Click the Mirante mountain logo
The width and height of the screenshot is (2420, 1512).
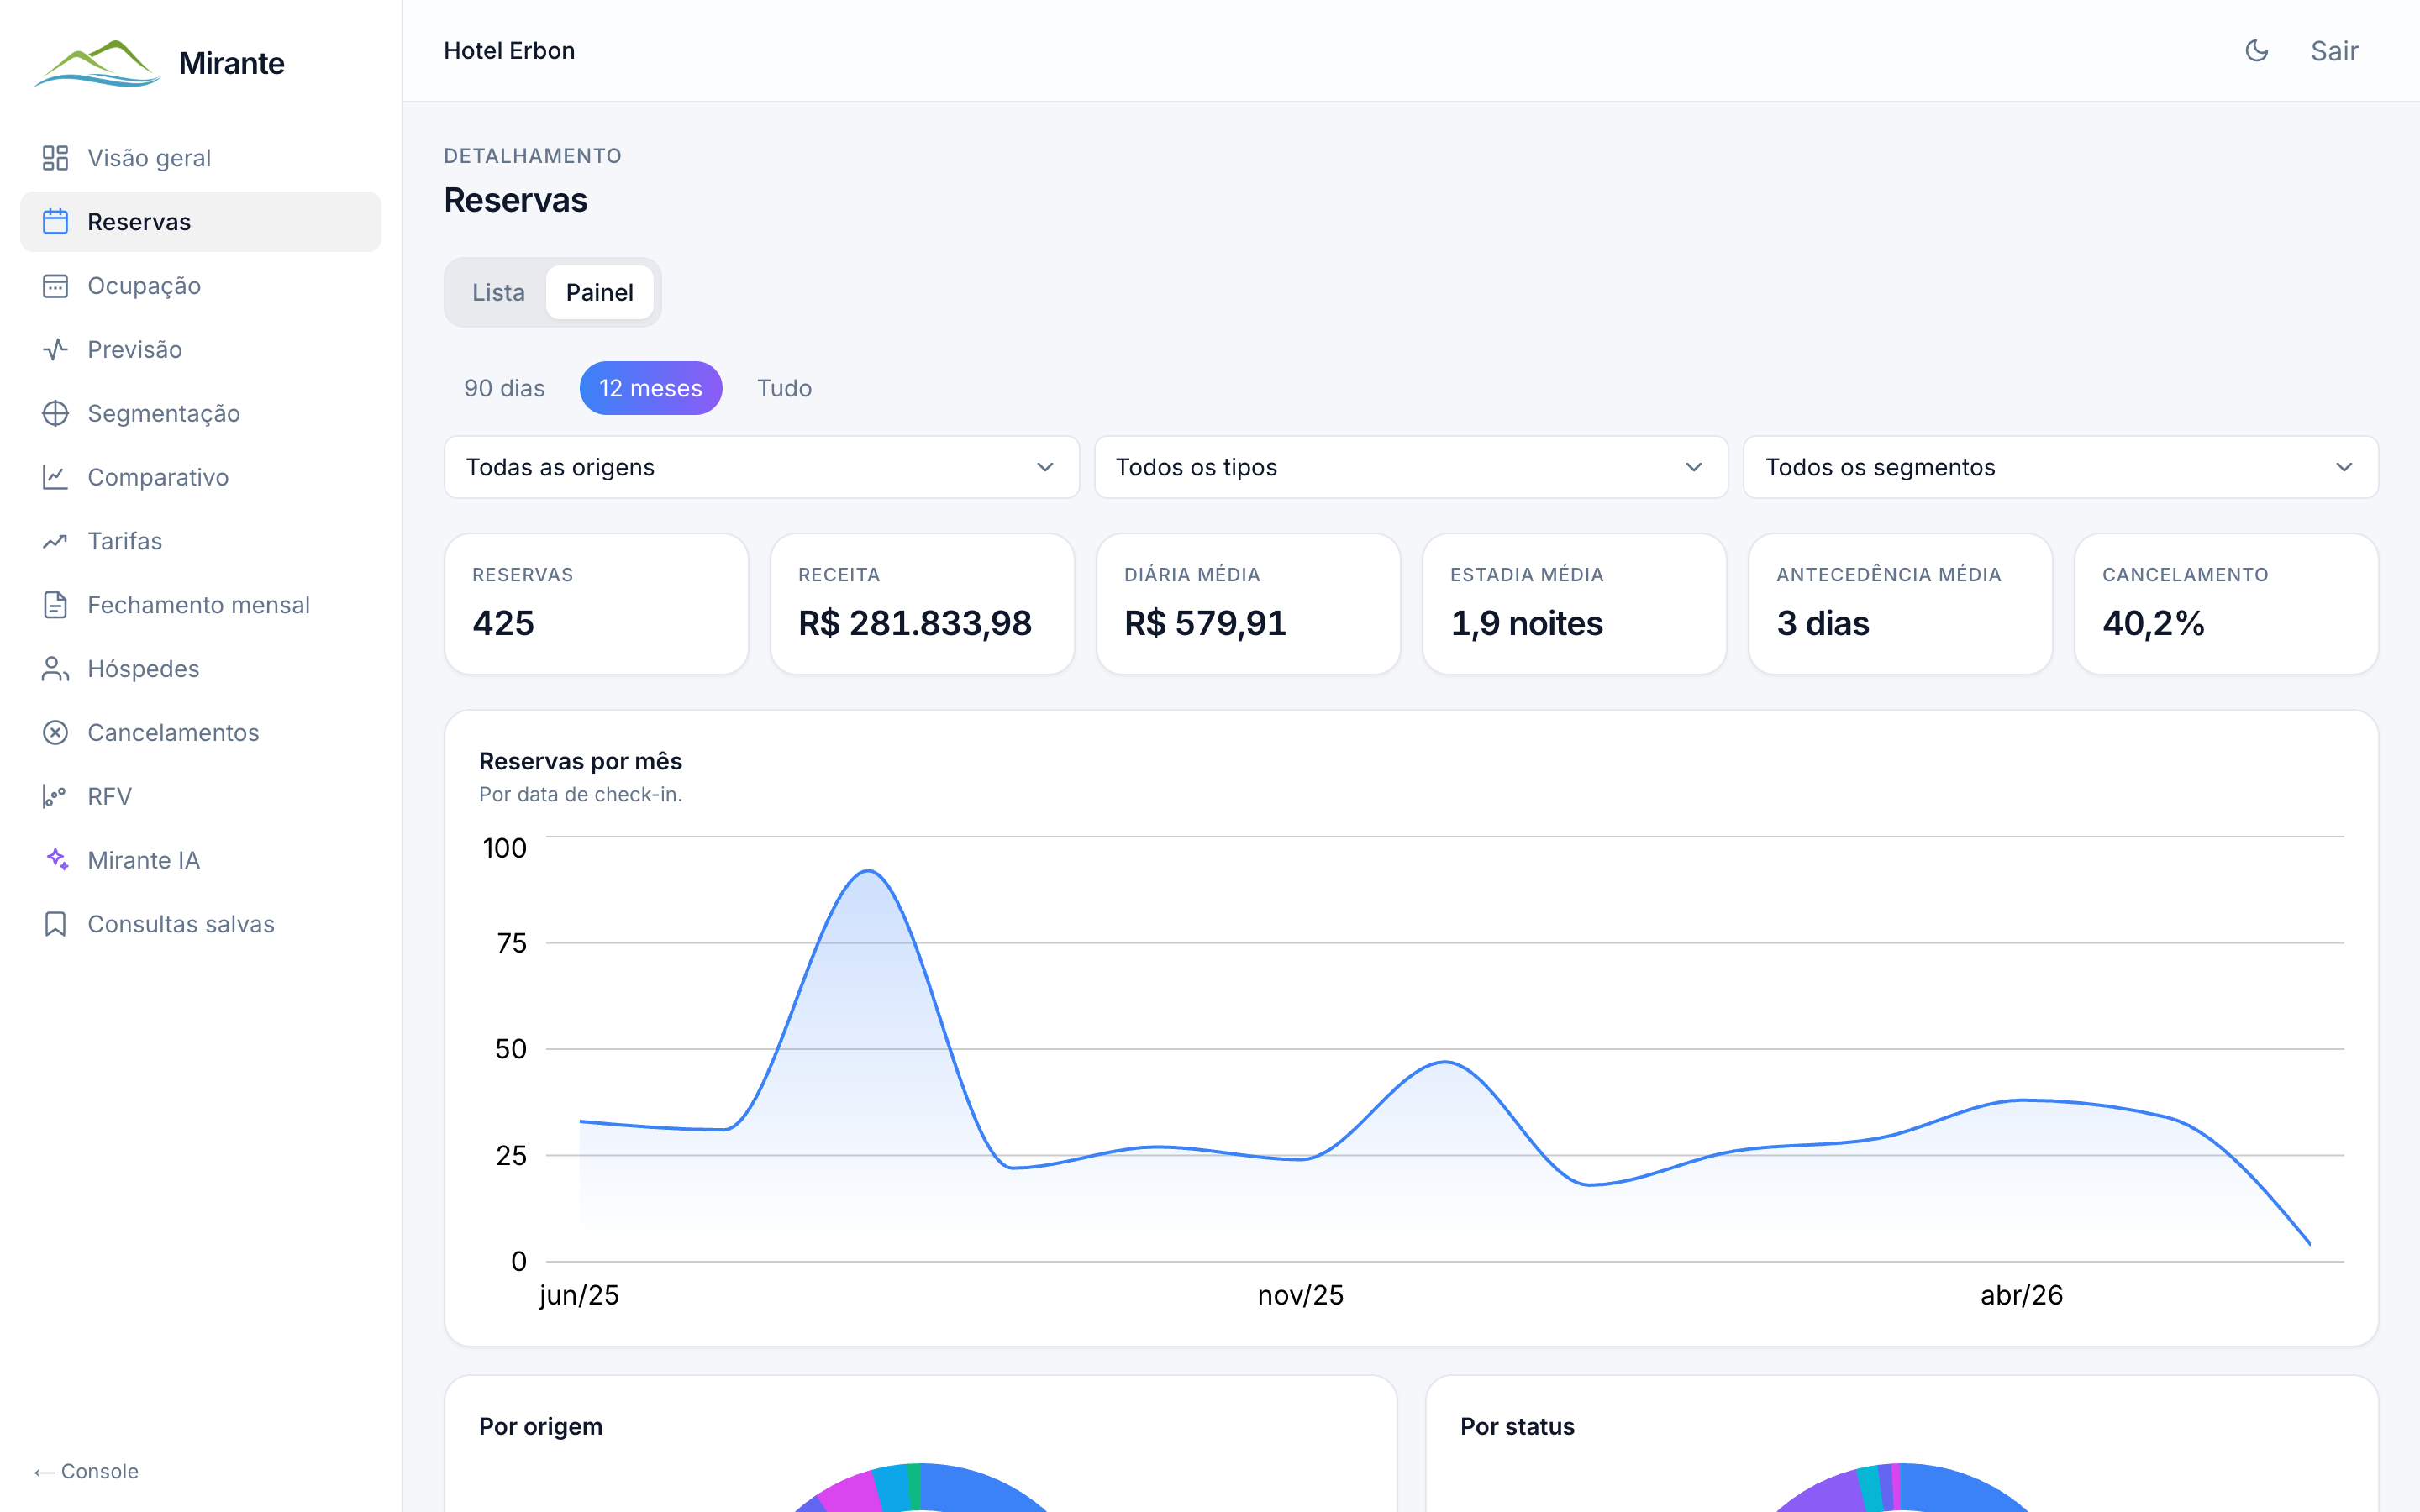[97, 64]
